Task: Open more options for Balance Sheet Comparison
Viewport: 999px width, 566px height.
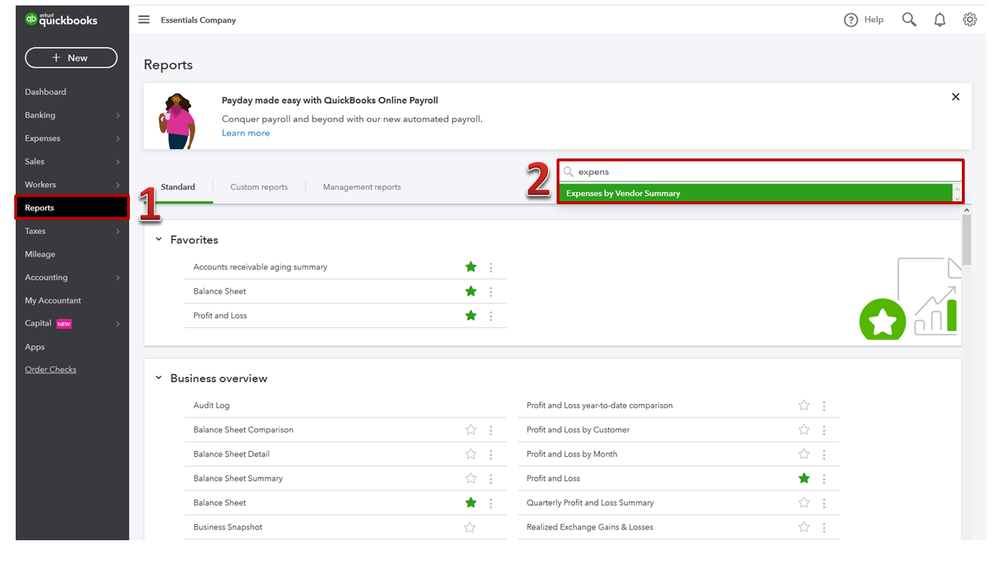Action: (491, 430)
